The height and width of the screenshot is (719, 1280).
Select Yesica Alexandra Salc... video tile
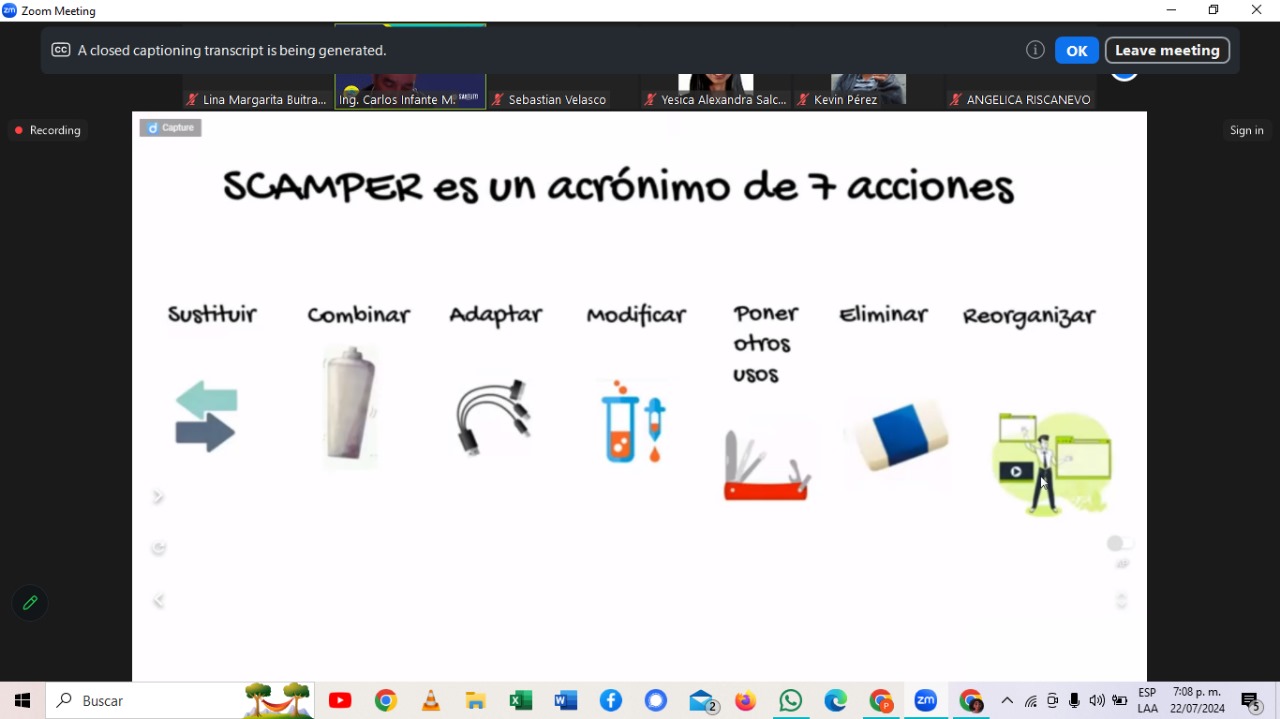tap(715, 92)
